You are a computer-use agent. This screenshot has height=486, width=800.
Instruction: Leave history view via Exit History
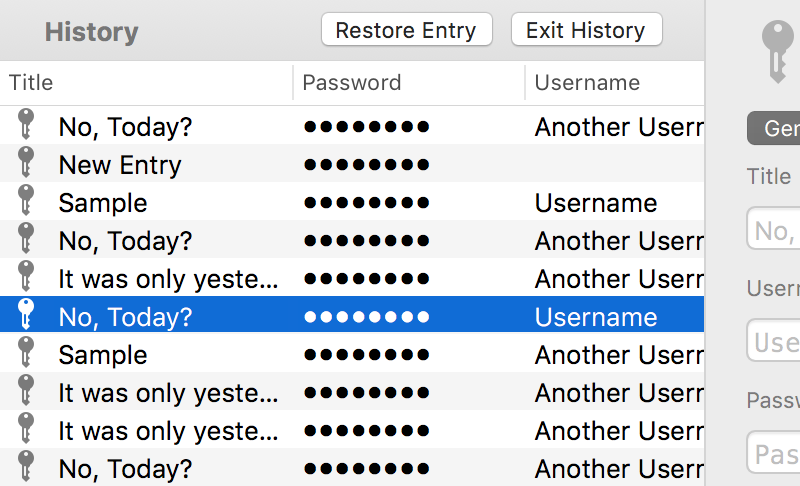[586, 30]
